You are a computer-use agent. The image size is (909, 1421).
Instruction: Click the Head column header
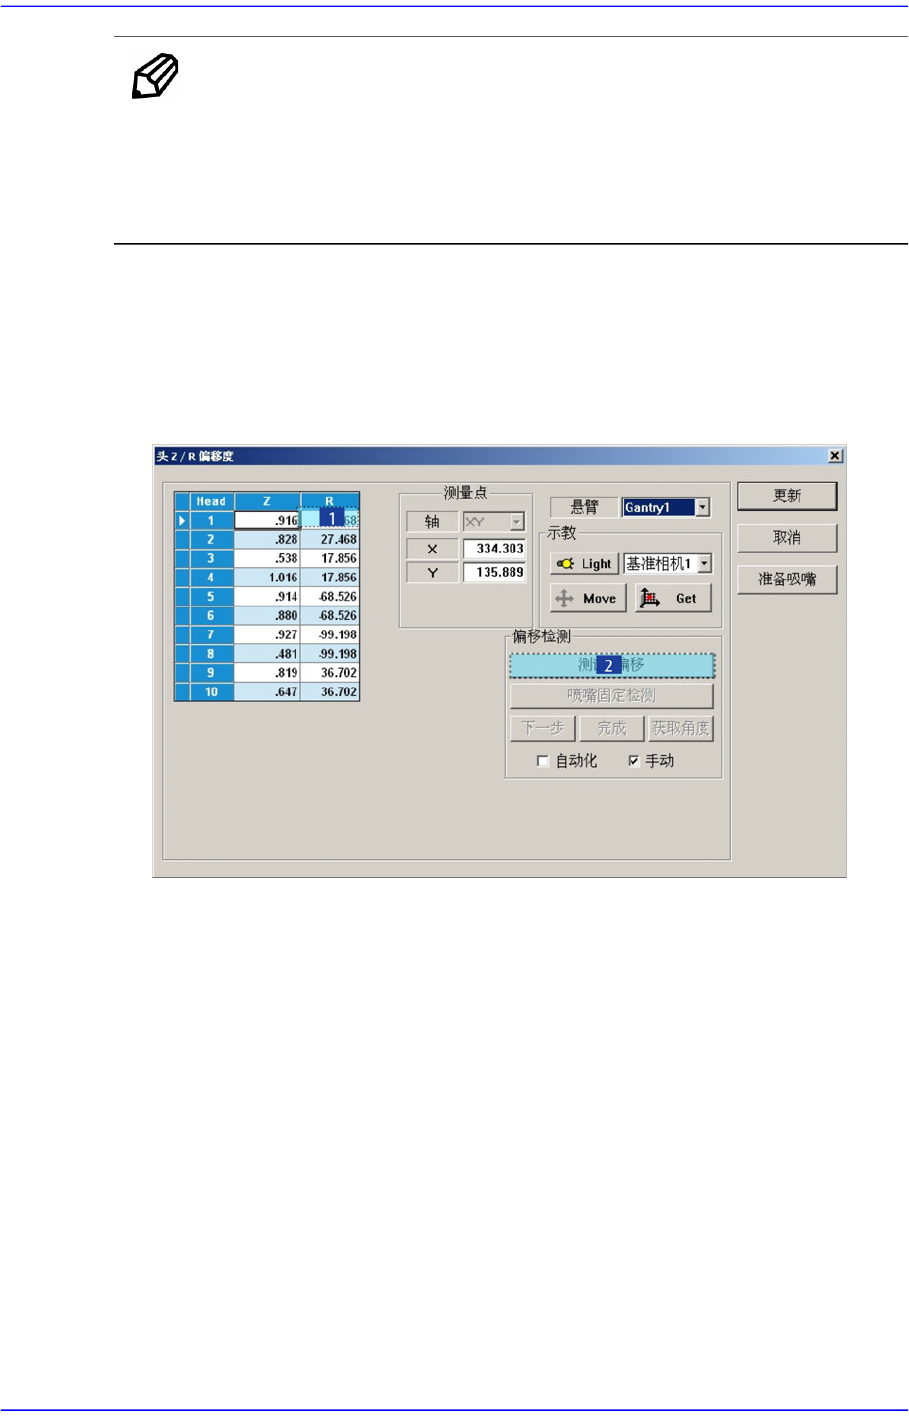click(x=211, y=501)
